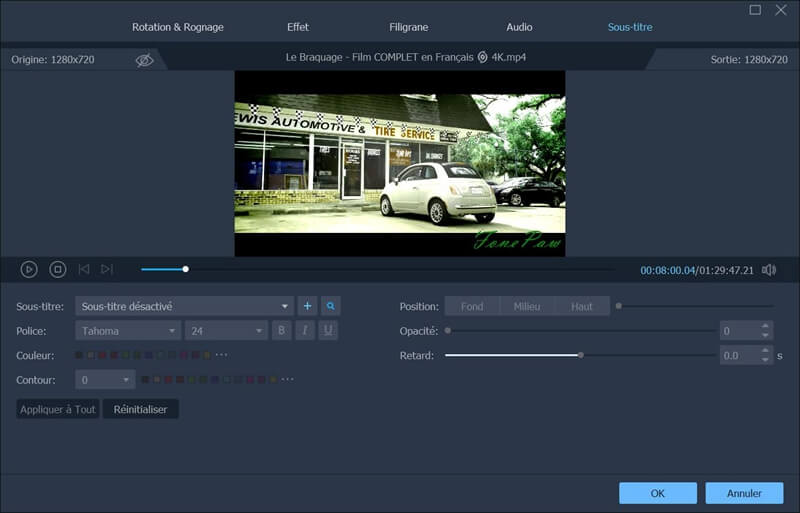Click the Retard value field

point(740,355)
